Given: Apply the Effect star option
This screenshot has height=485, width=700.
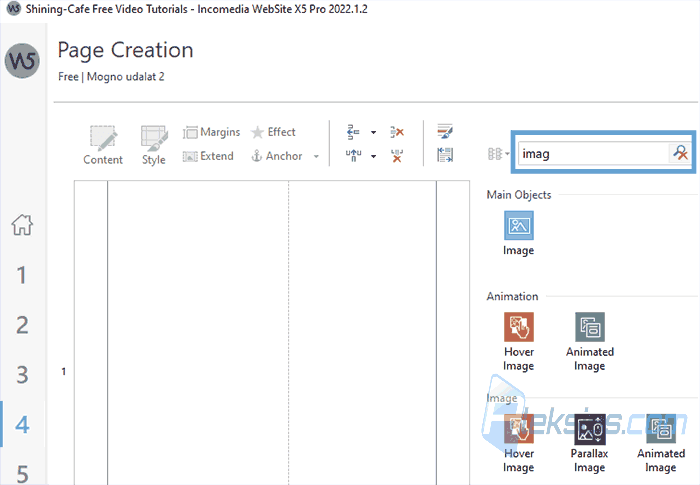Looking at the screenshot, I should [273, 132].
